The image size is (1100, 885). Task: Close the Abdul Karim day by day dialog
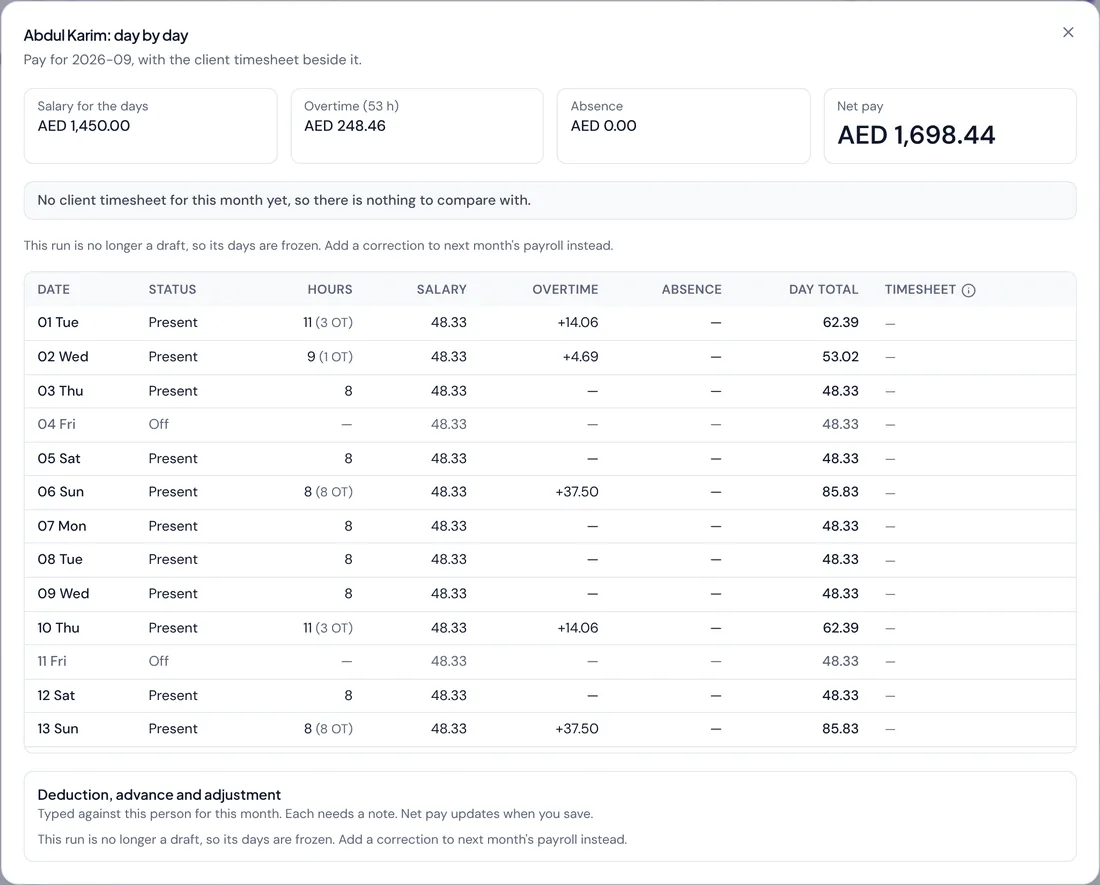pyautogui.click(x=1068, y=32)
